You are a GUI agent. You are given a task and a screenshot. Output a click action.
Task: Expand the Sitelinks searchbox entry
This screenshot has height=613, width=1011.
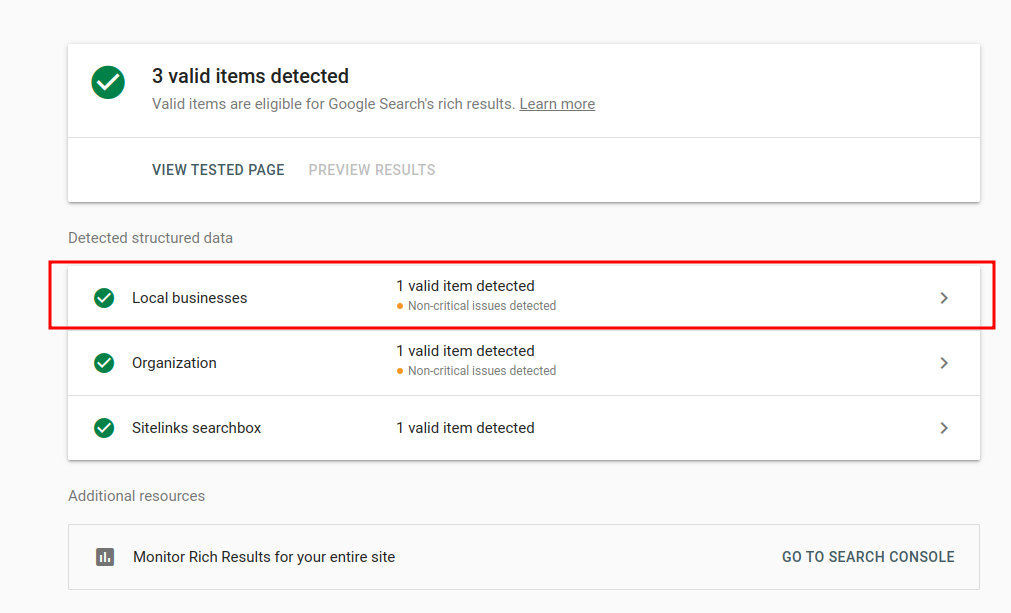click(943, 427)
